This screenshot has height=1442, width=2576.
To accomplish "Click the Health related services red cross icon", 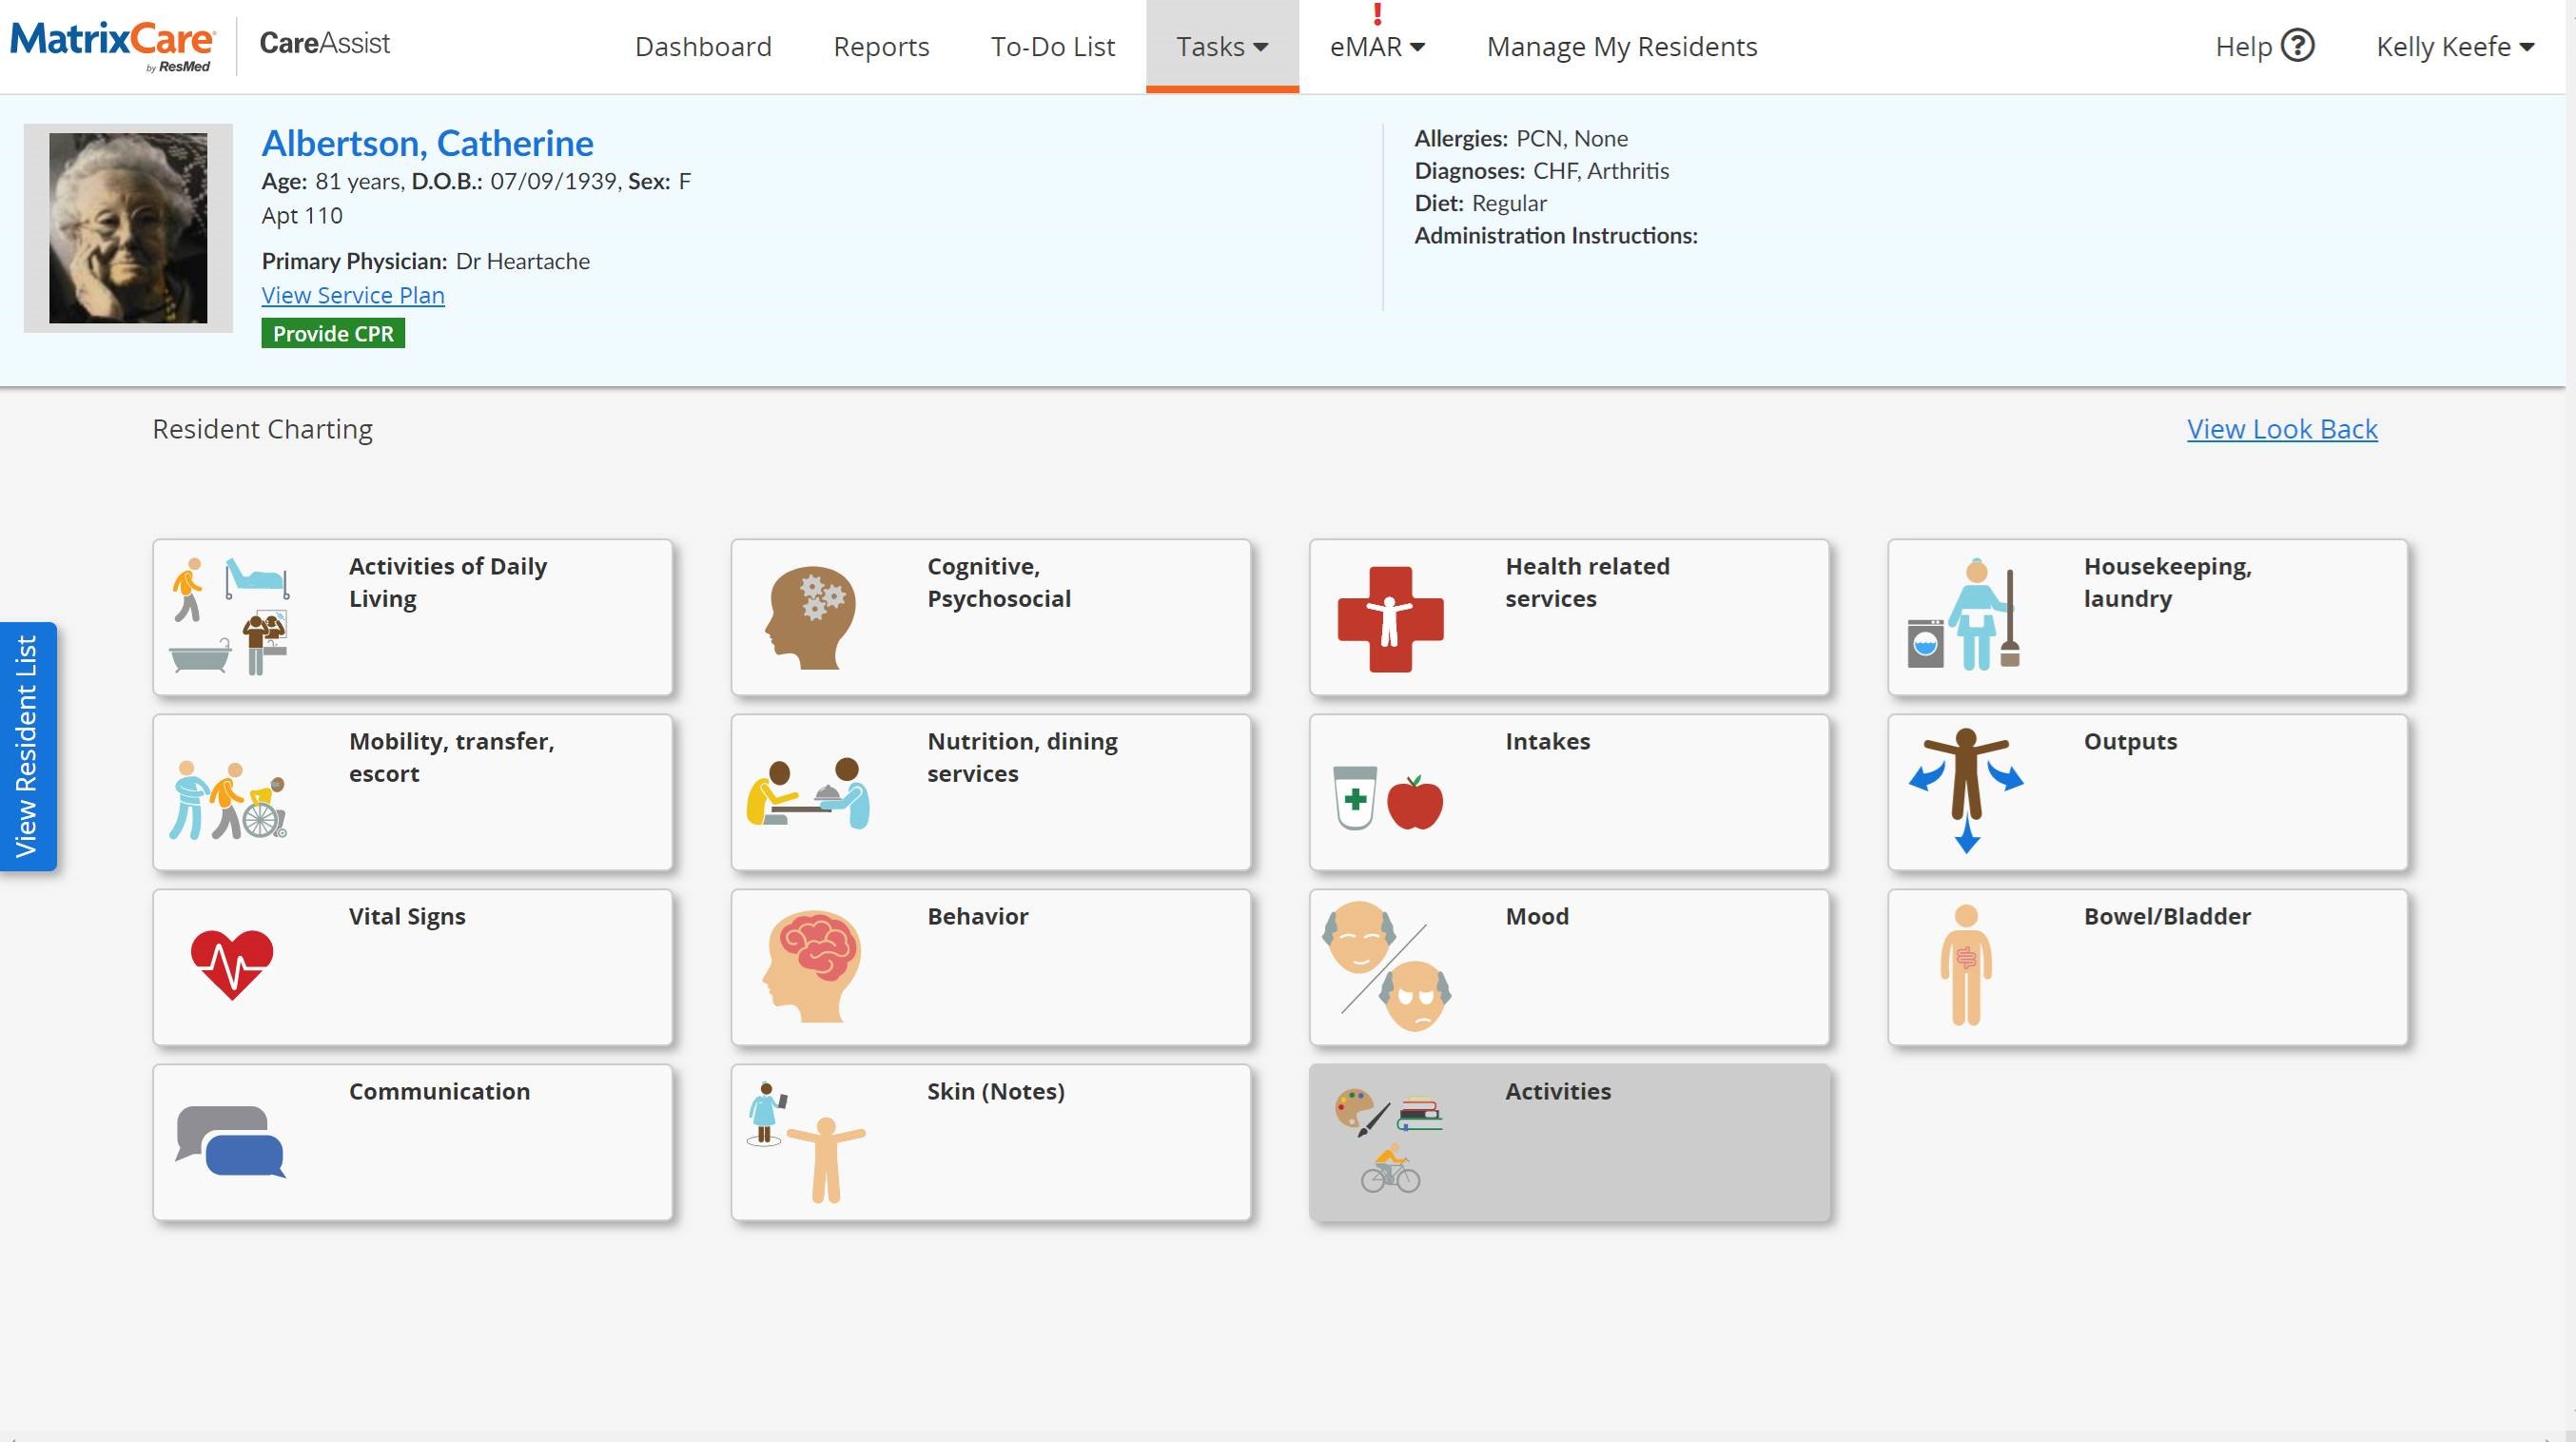I will point(1390,619).
